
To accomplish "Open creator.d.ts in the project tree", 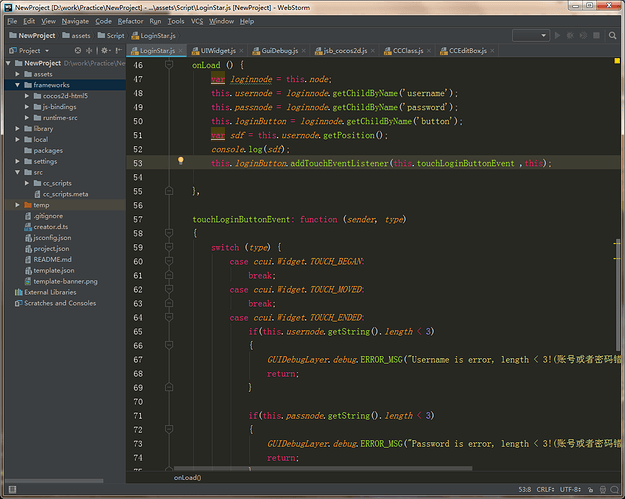I will coord(51,226).
